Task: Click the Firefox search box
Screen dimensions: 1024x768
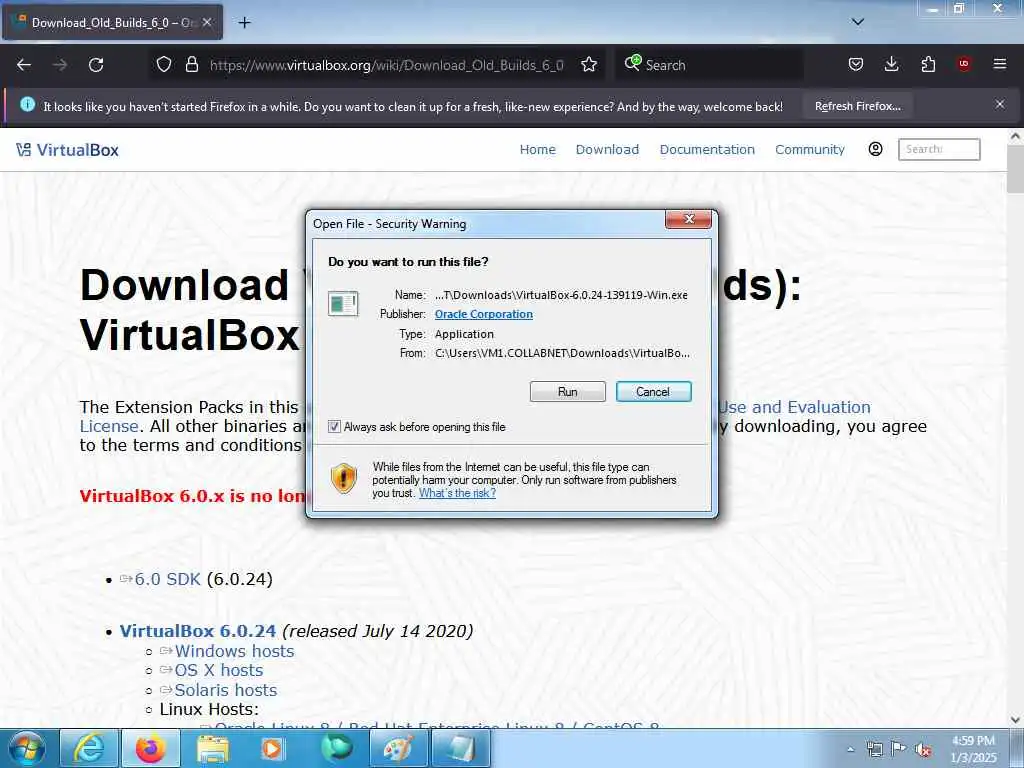Action: click(709, 65)
